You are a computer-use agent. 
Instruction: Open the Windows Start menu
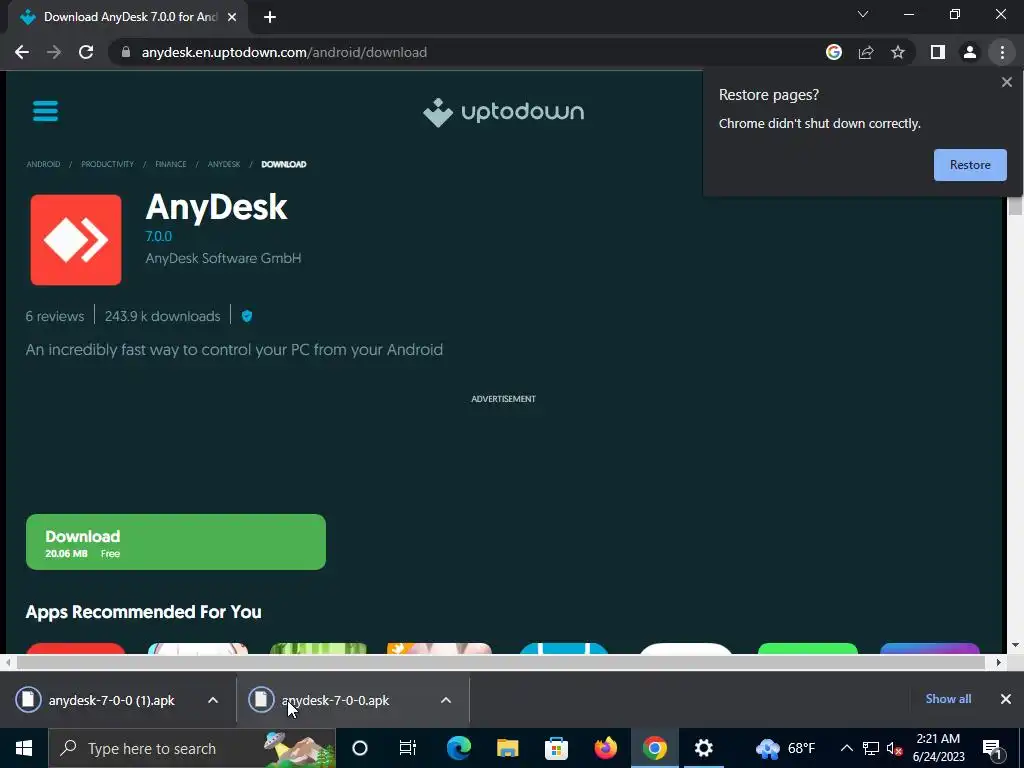pos(24,748)
